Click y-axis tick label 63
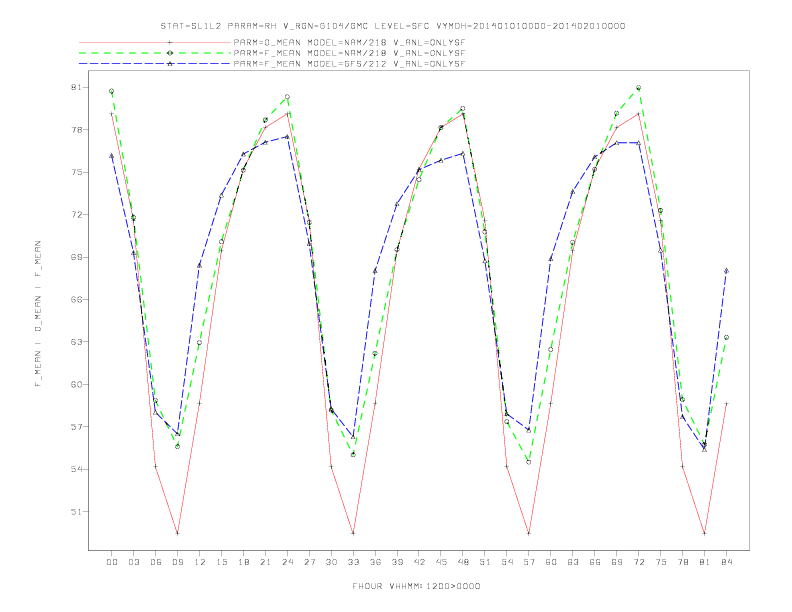792x612 pixels. 75,342
